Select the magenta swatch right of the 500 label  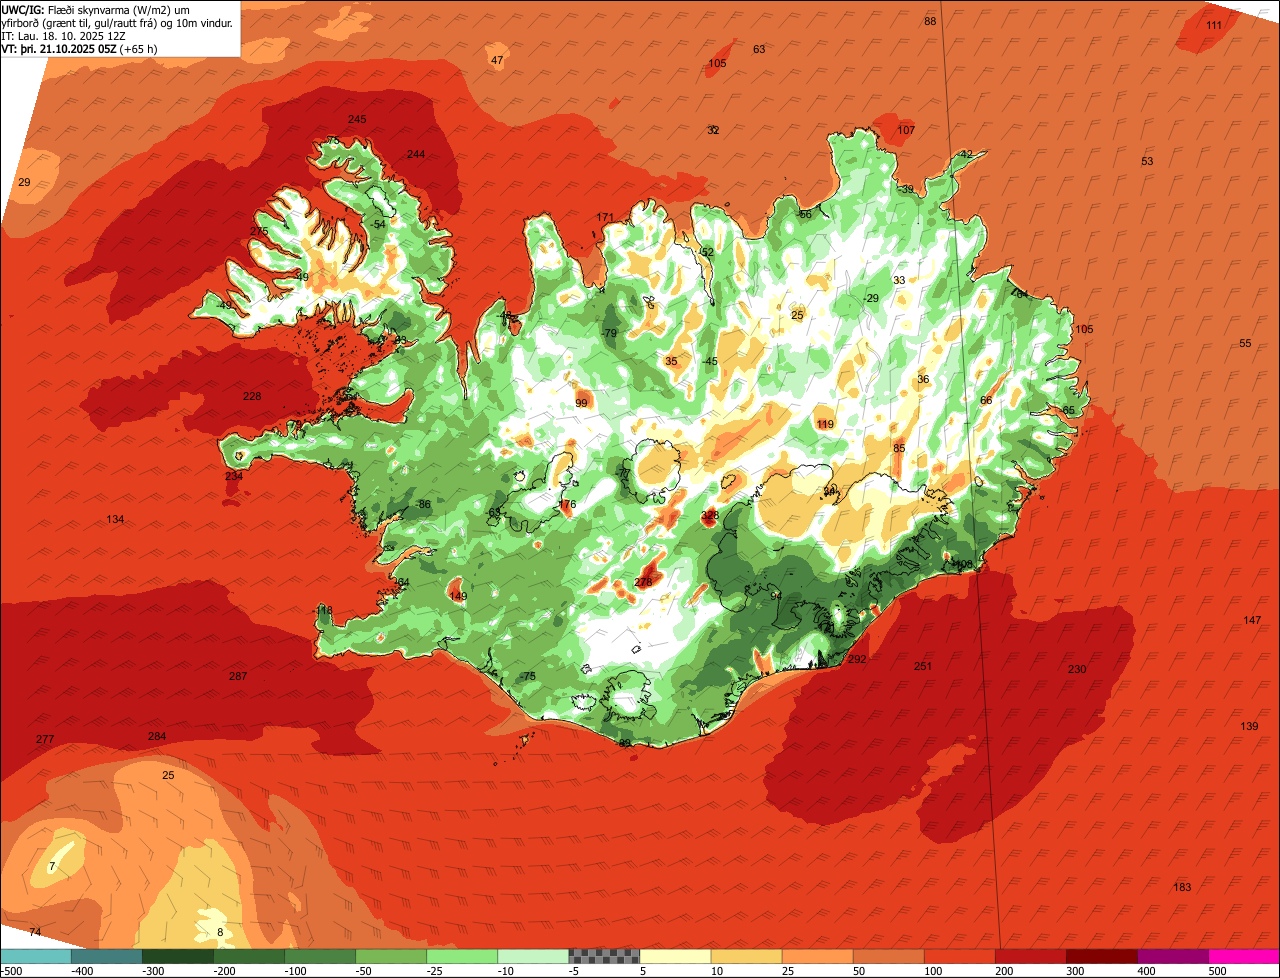pos(1244,956)
